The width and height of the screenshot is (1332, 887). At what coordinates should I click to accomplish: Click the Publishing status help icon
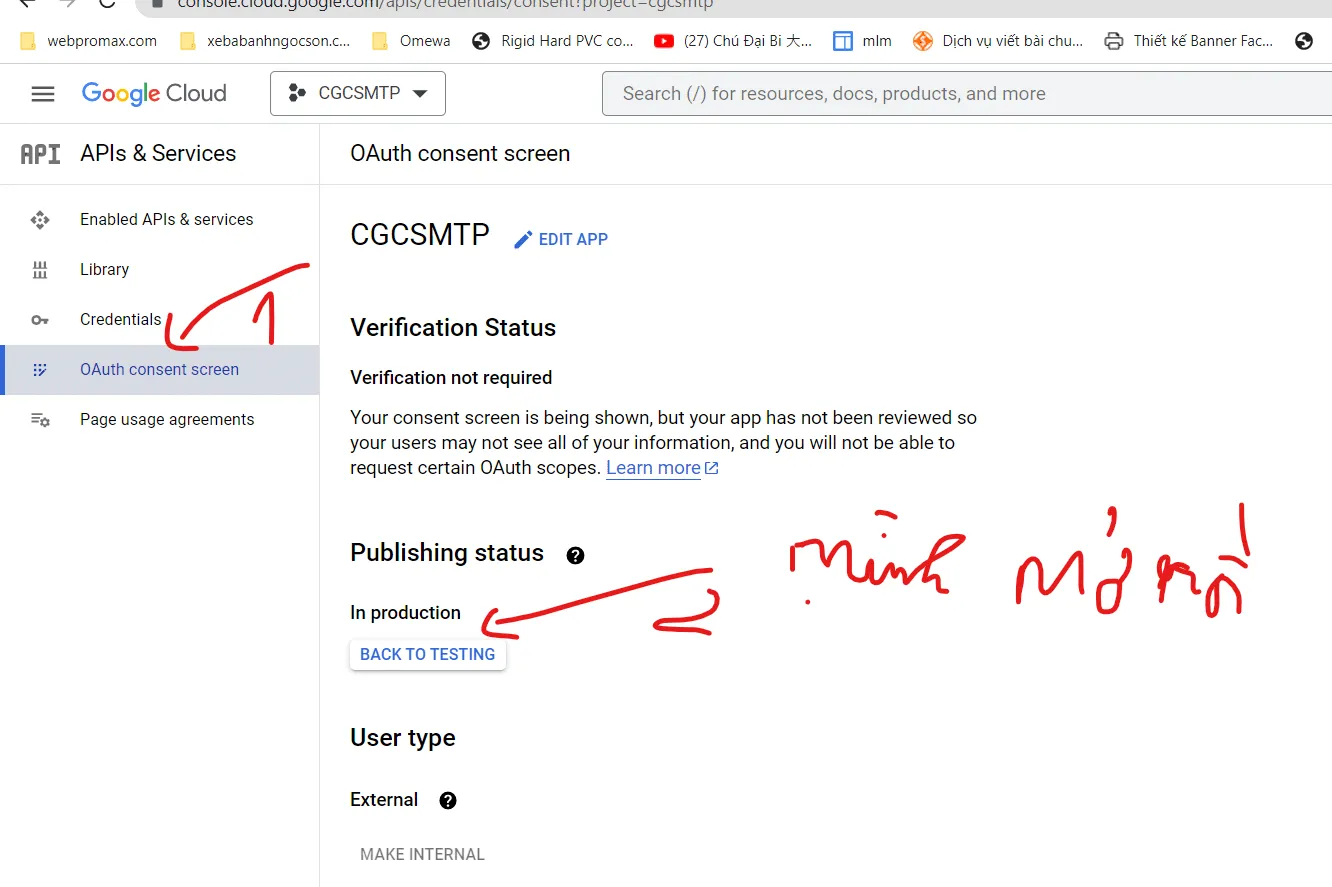point(575,556)
